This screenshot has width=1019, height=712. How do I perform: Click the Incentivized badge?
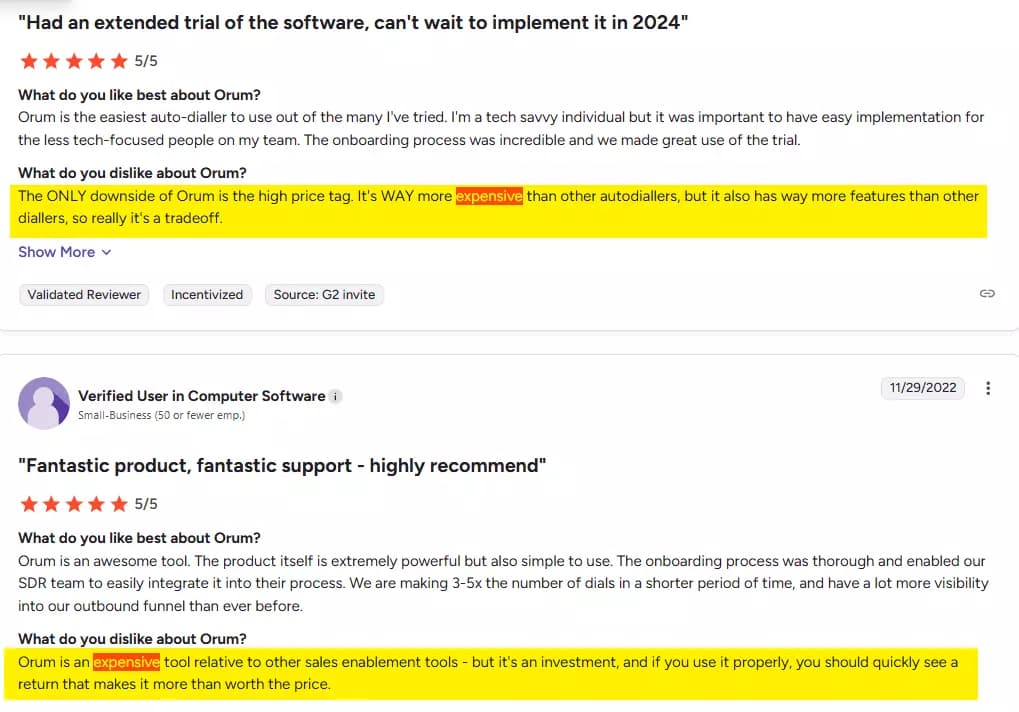pos(207,294)
